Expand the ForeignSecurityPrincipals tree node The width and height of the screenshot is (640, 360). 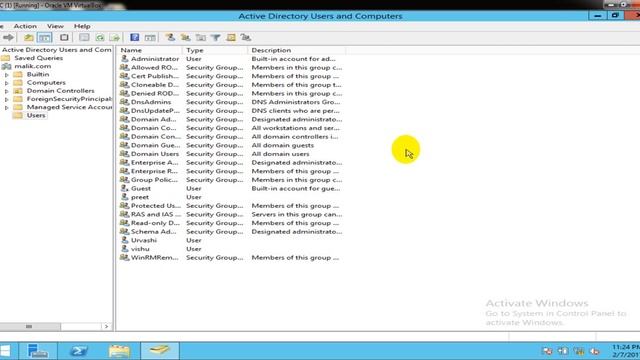click(7, 99)
